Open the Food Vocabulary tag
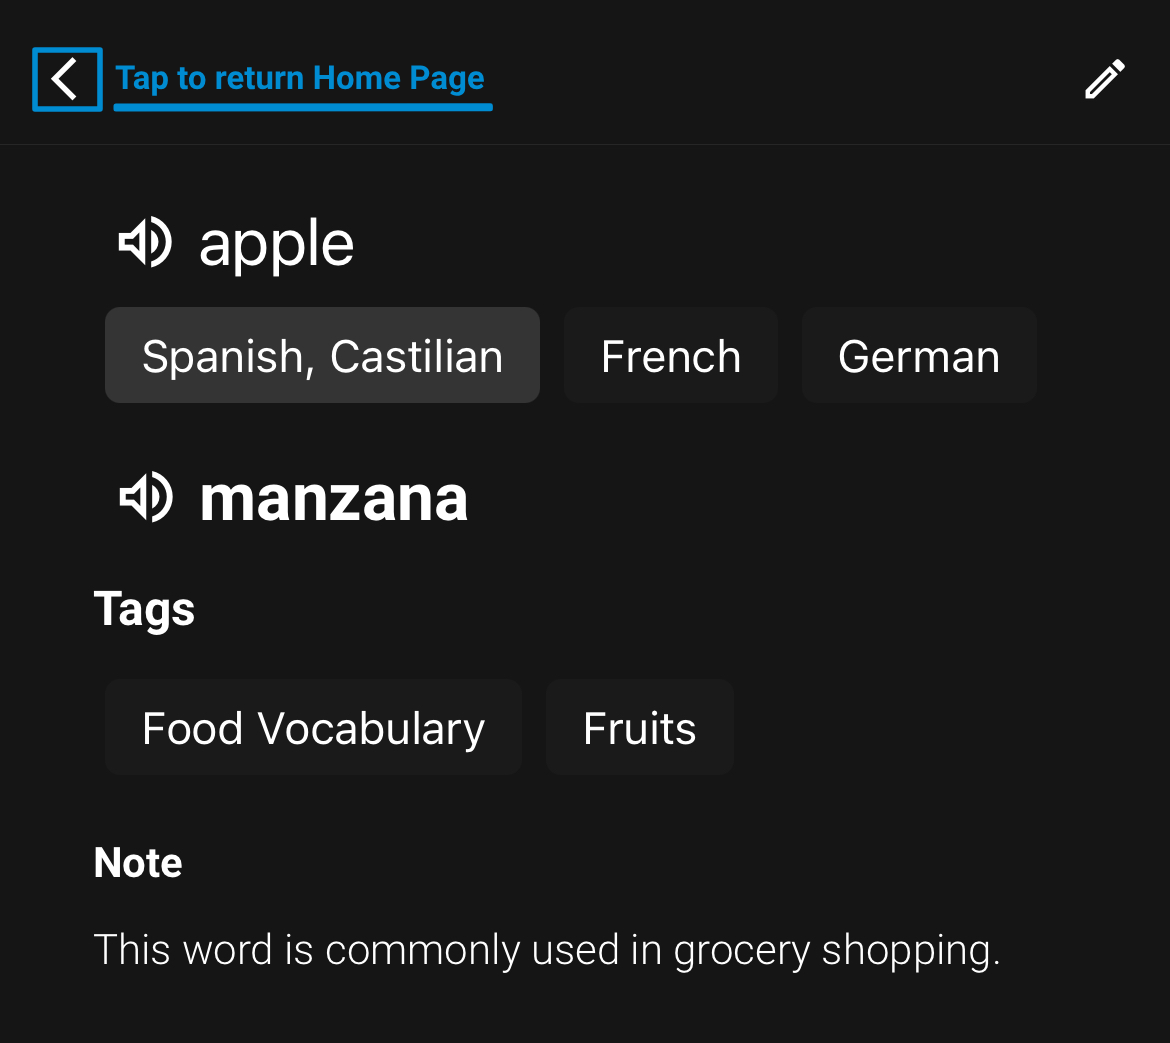The image size is (1170, 1043). click(x=313, y=728)
